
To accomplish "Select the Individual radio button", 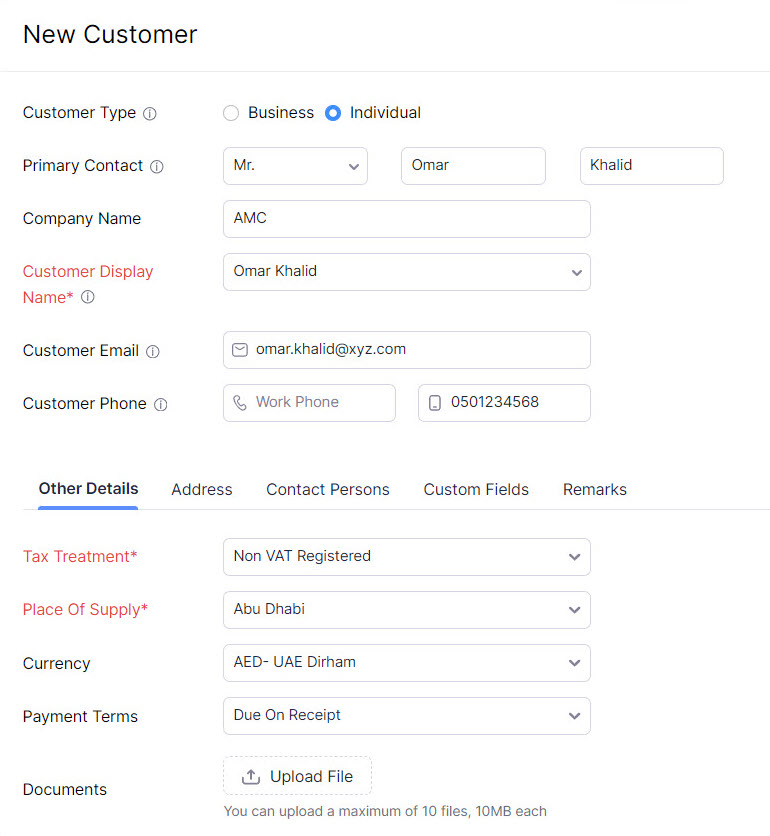I will tap(333, 113).
